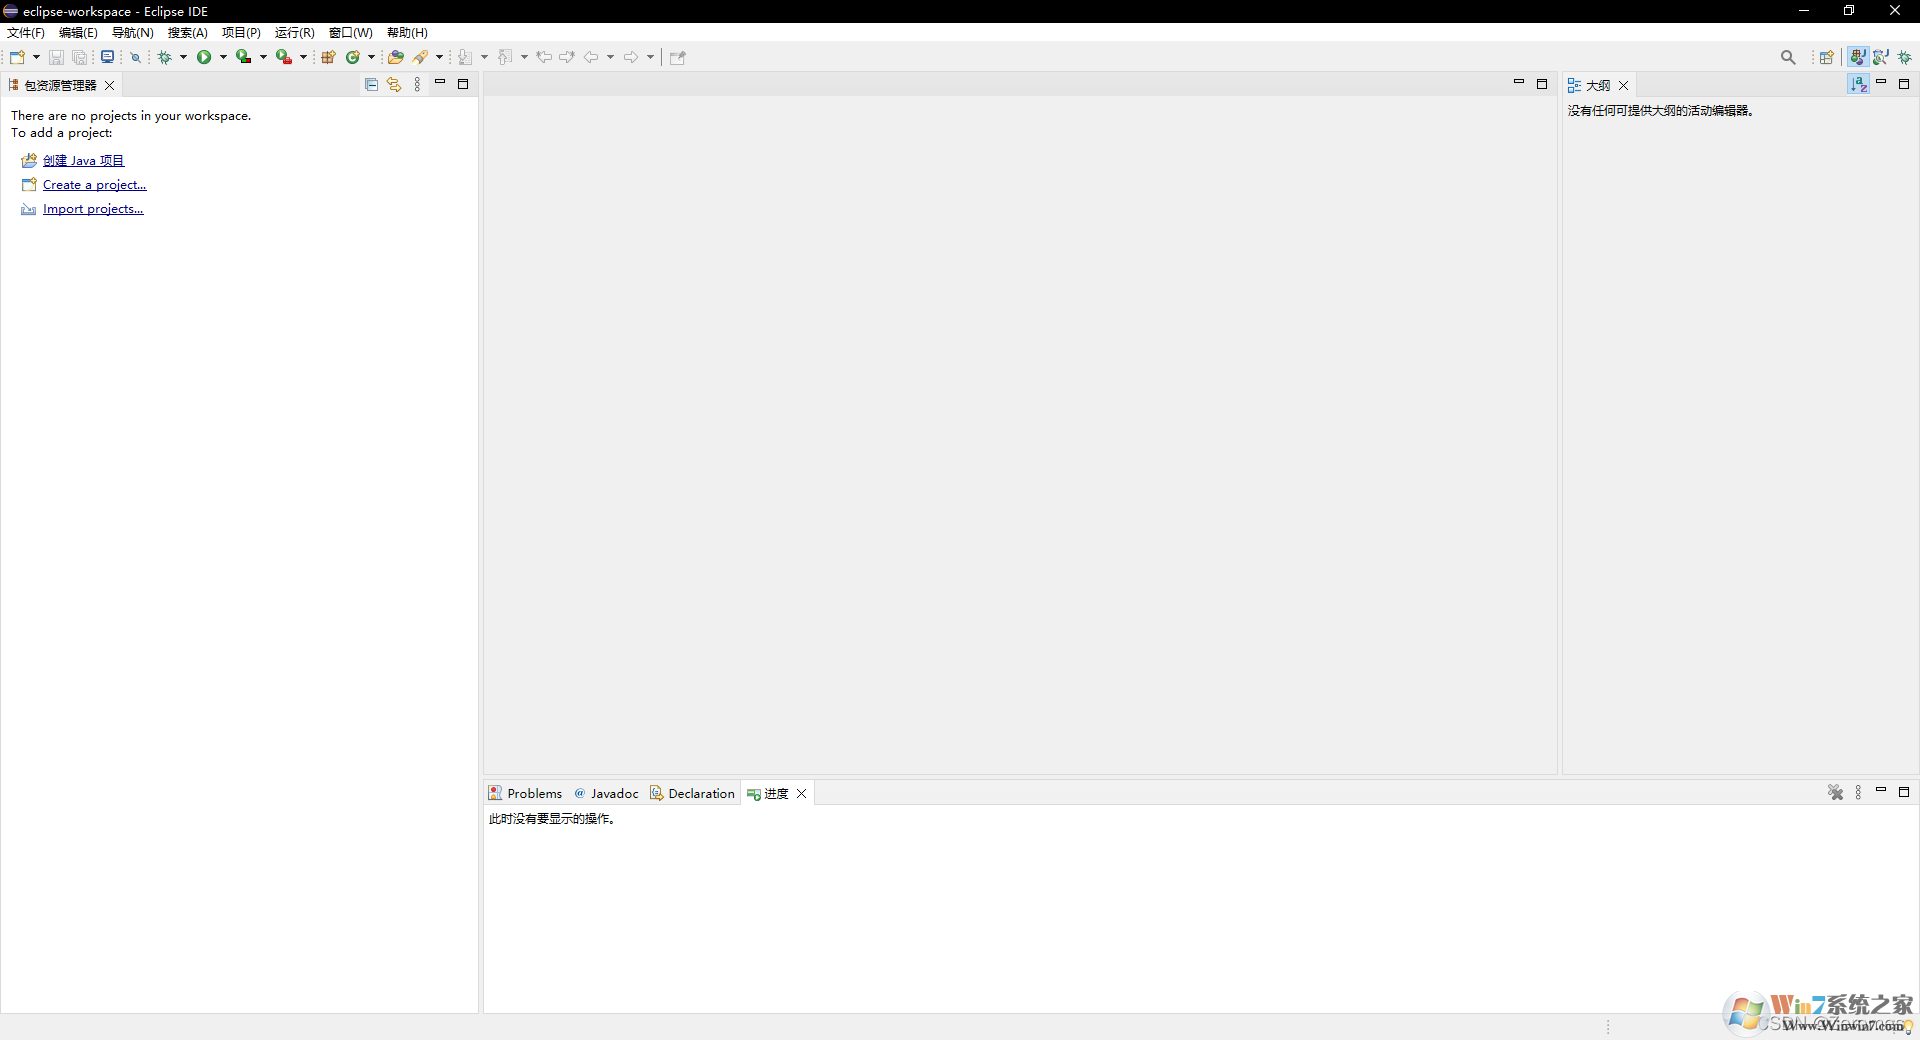Switch to the Javadoc tab
1920x1040 pixels.
[x=606, y=793]
